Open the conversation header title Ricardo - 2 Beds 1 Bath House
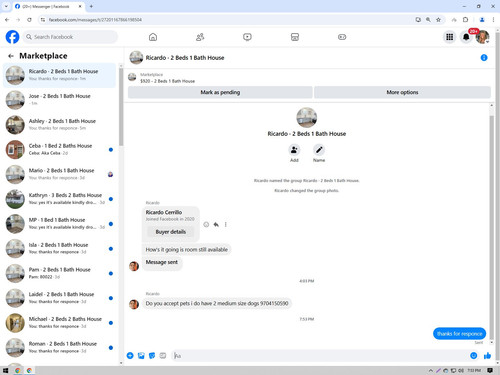This screenshot has height=375, width=500. coord(185,58)
